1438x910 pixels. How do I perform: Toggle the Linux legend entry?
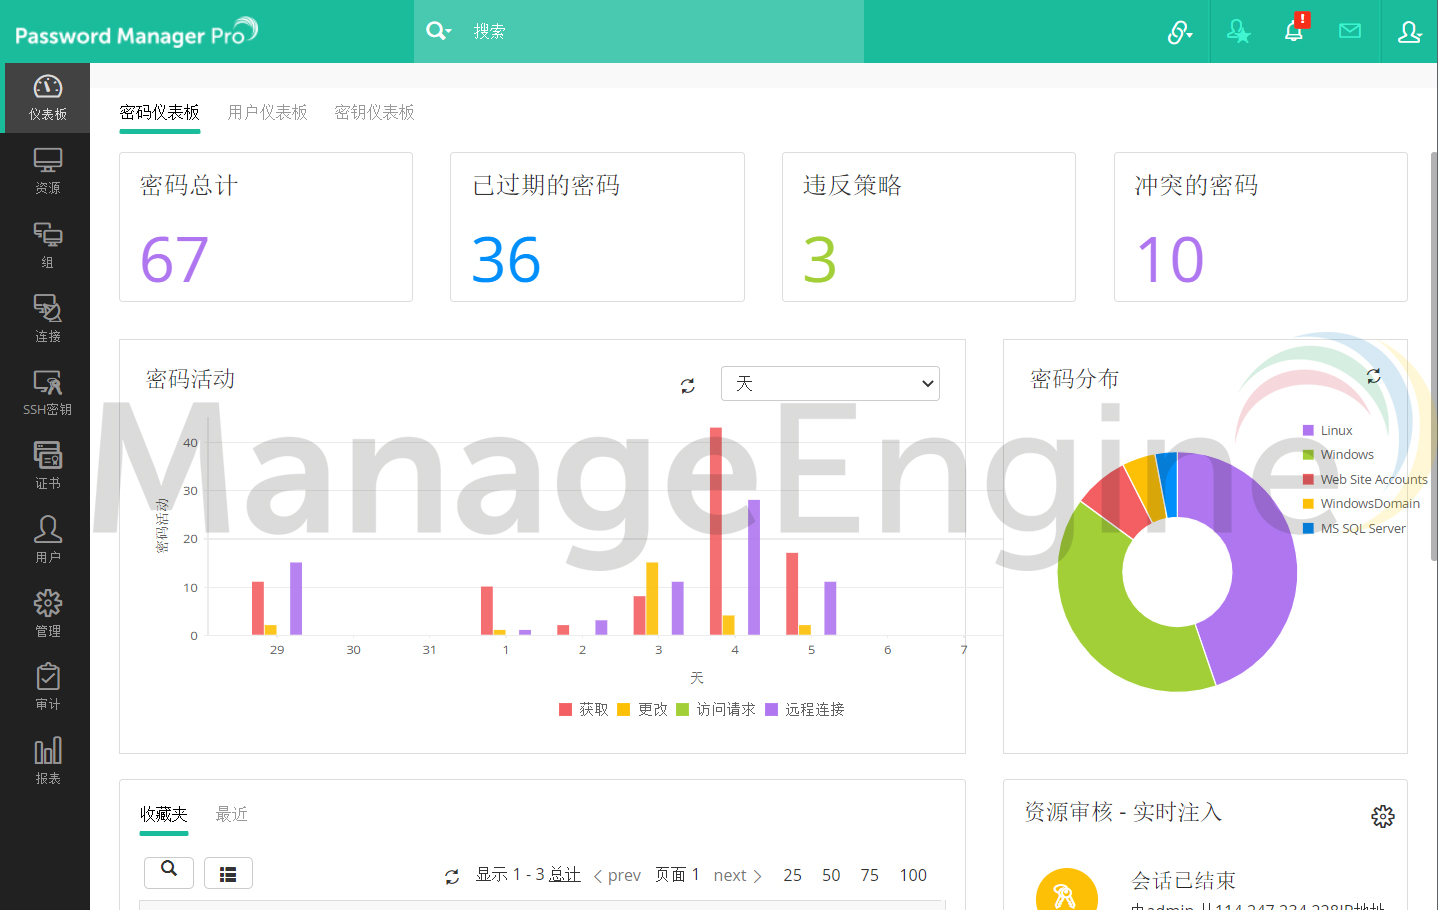[x=1328, y=430]
